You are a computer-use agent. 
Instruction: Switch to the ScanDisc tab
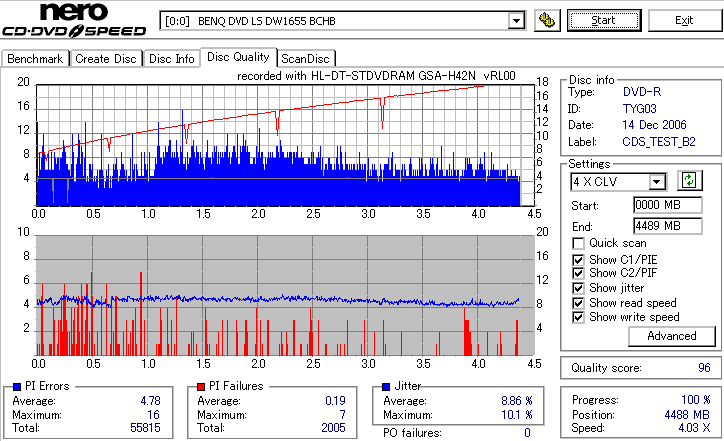tap(305, 59)
